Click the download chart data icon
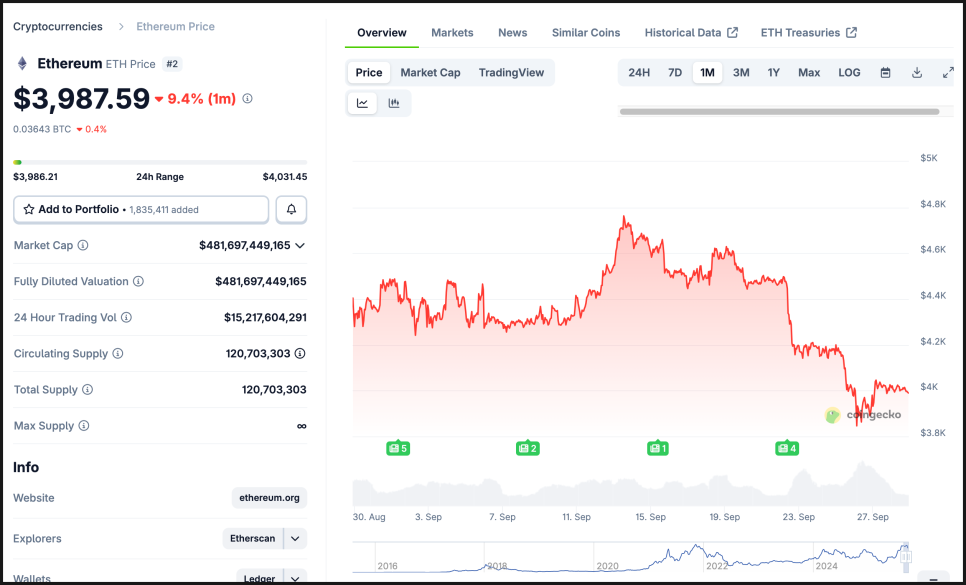966x585 pixels. [917, 73]
